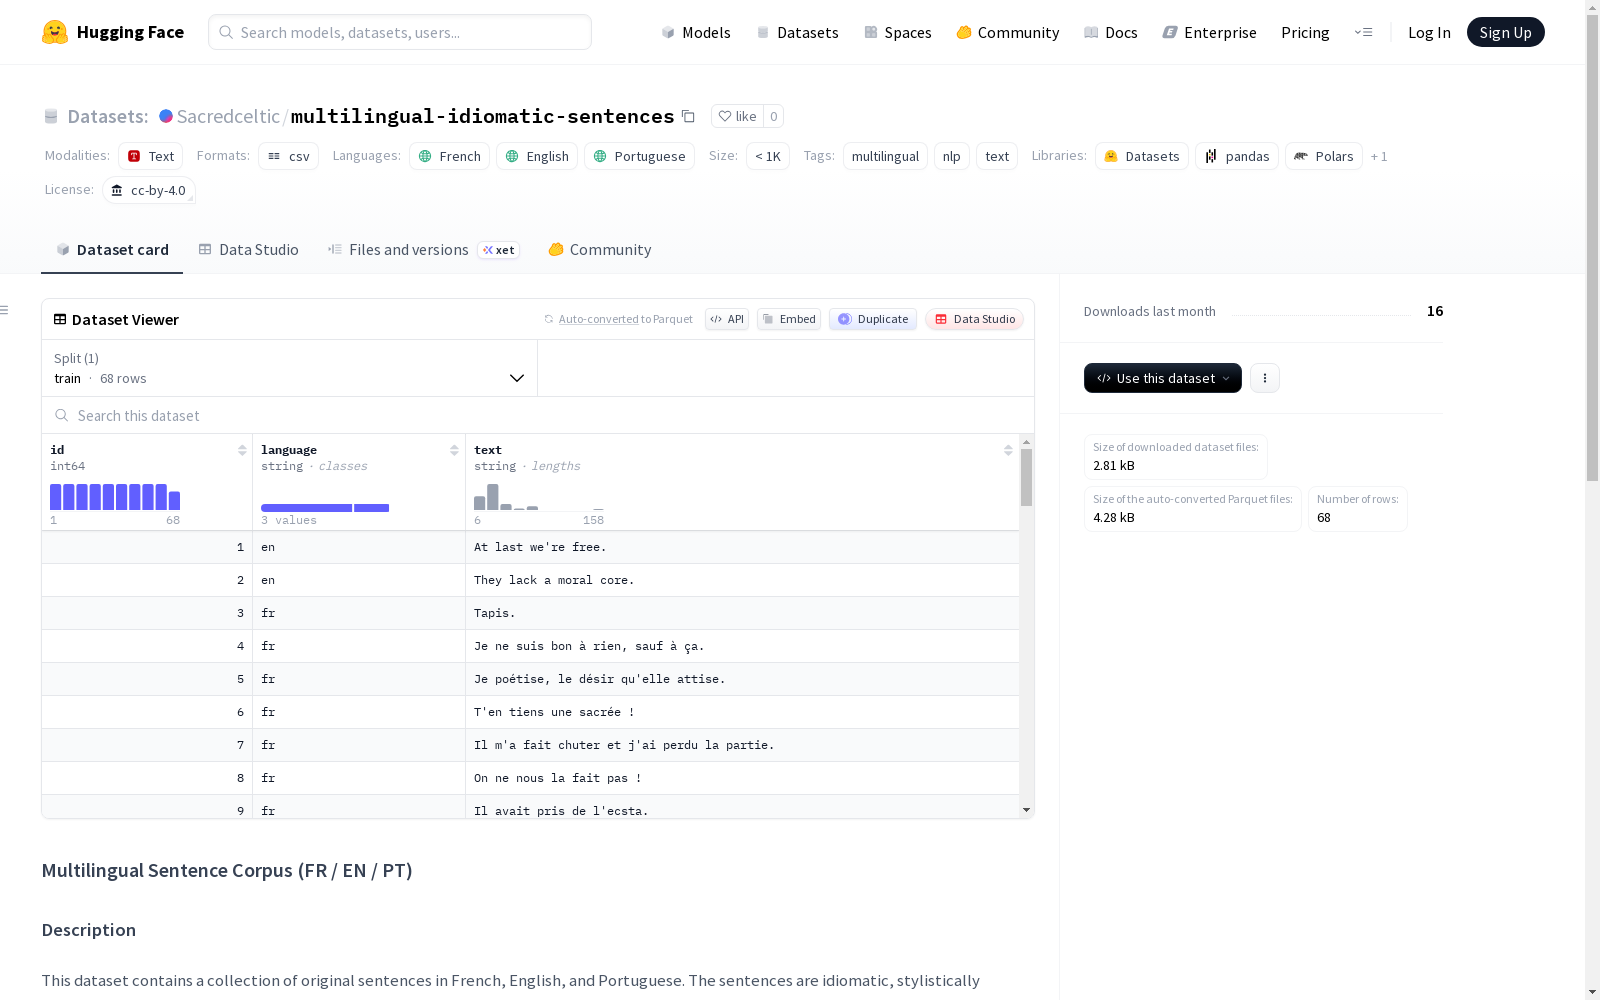Image resolution: width=1600 pixels, height=1000 pixels.
Task: Click the Embed button
Action: [x=789, y=319]
